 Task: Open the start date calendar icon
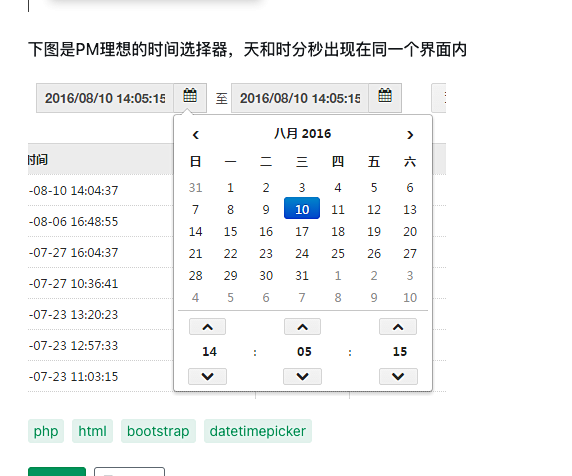[190, 97]
